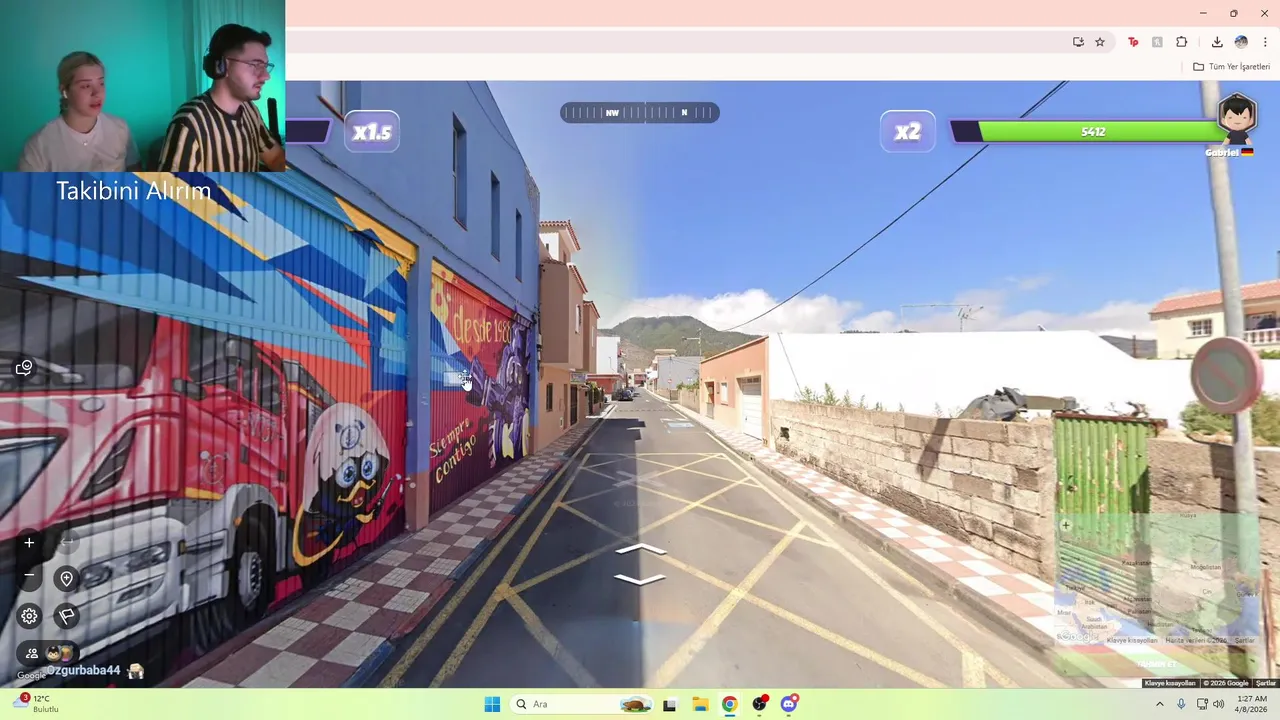This screenshot has width=1280, height=720.
Task: Open the Chrome three-dot menu
Action: (x=1265, y=42)
